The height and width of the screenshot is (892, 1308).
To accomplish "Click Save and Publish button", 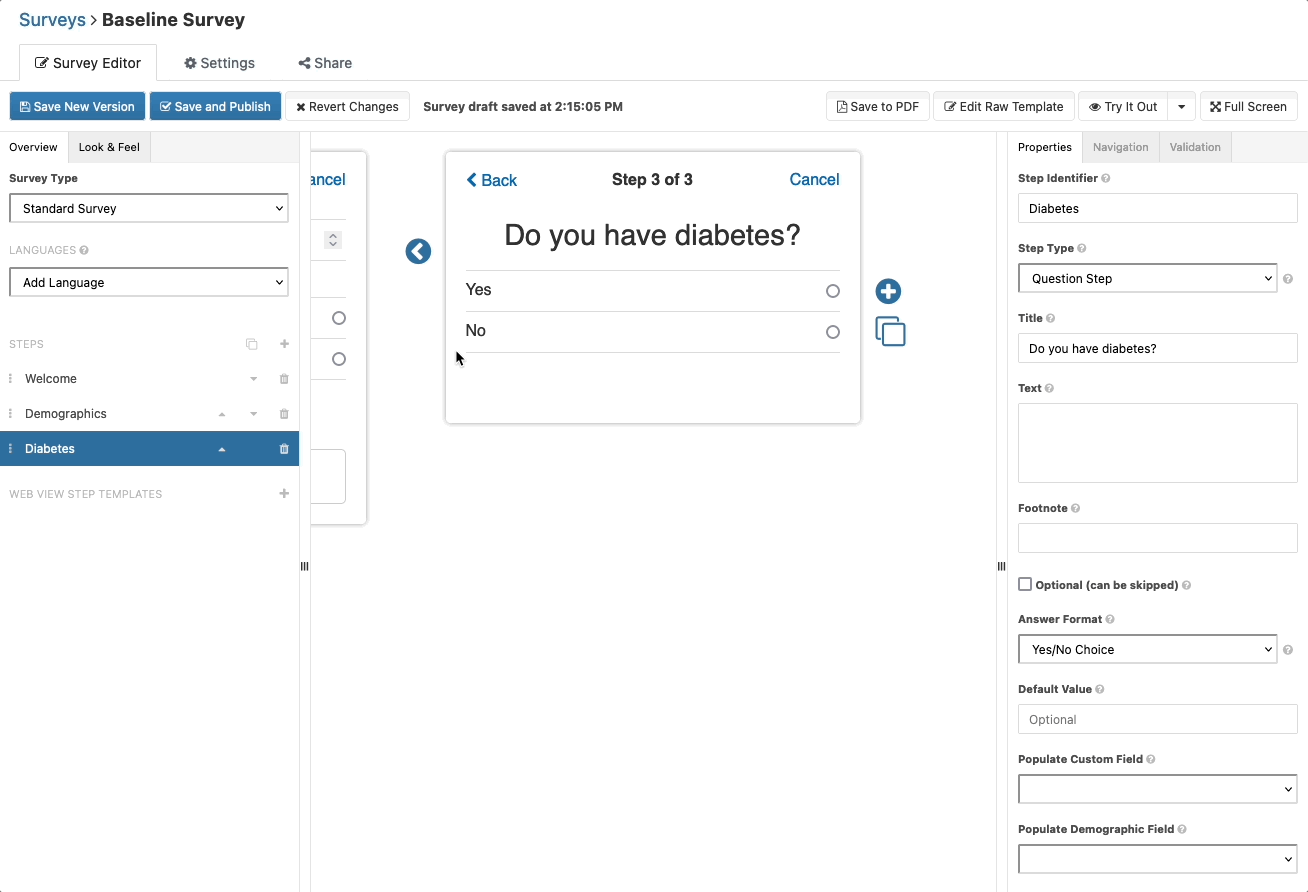I will click(215, 107).
